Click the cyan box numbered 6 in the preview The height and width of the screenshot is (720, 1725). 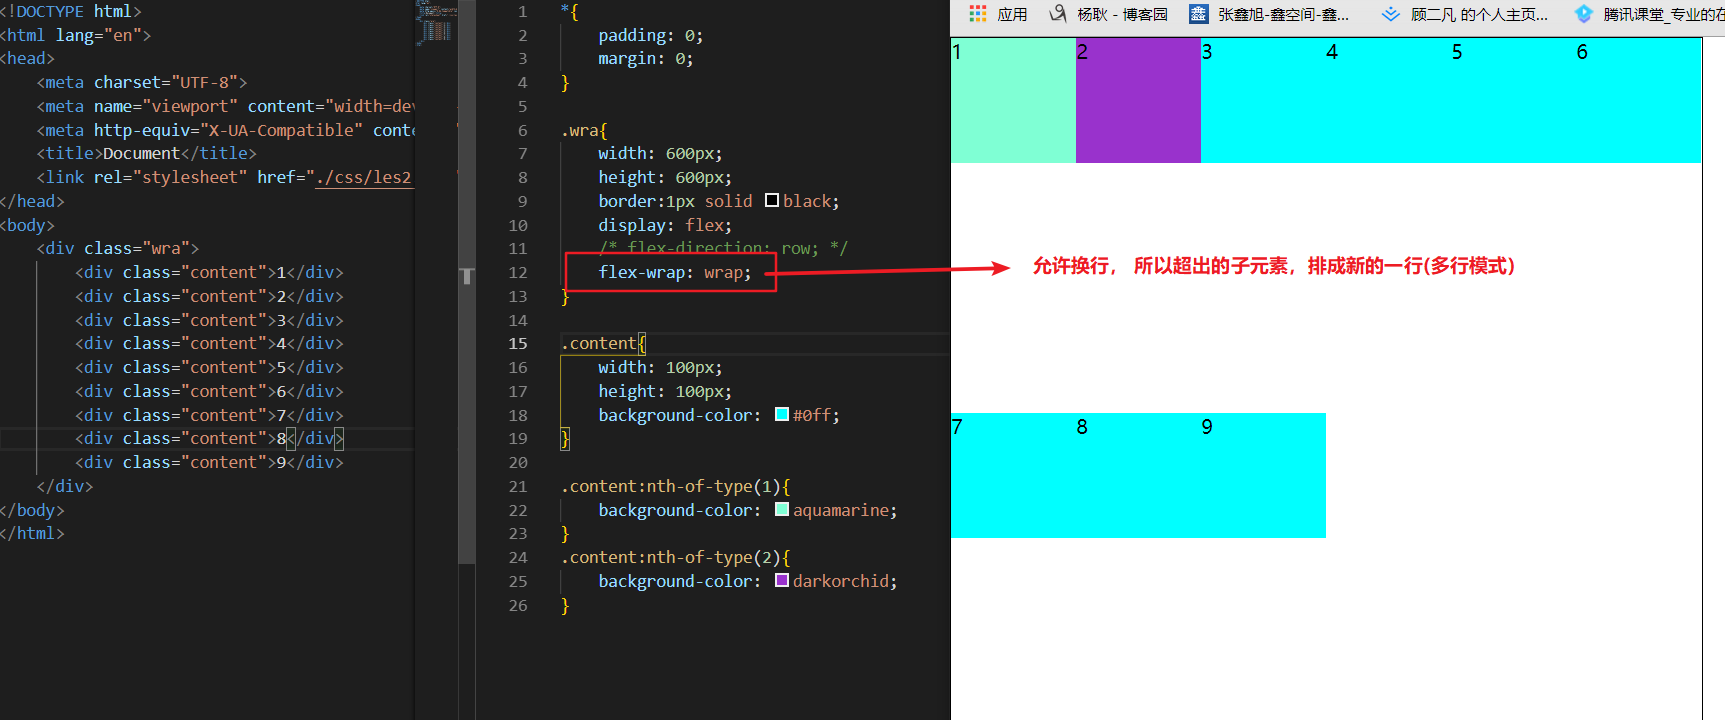(x=1638, y=100)
